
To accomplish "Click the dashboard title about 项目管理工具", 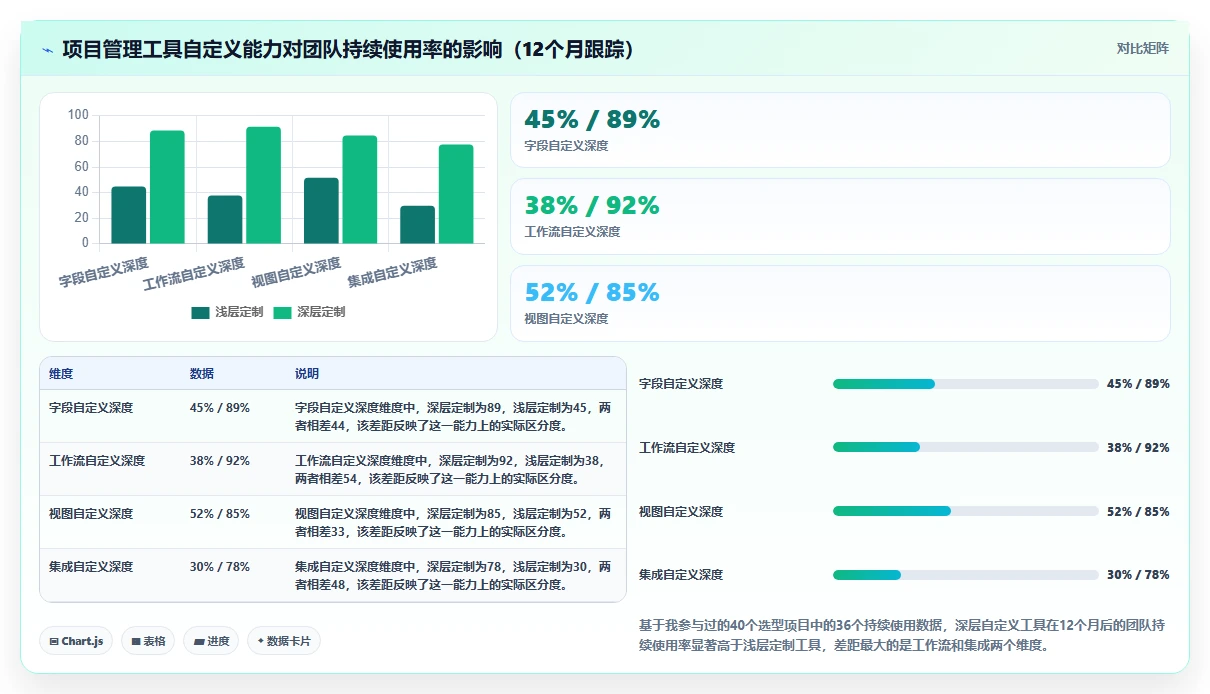I will (x=348, y=49).
